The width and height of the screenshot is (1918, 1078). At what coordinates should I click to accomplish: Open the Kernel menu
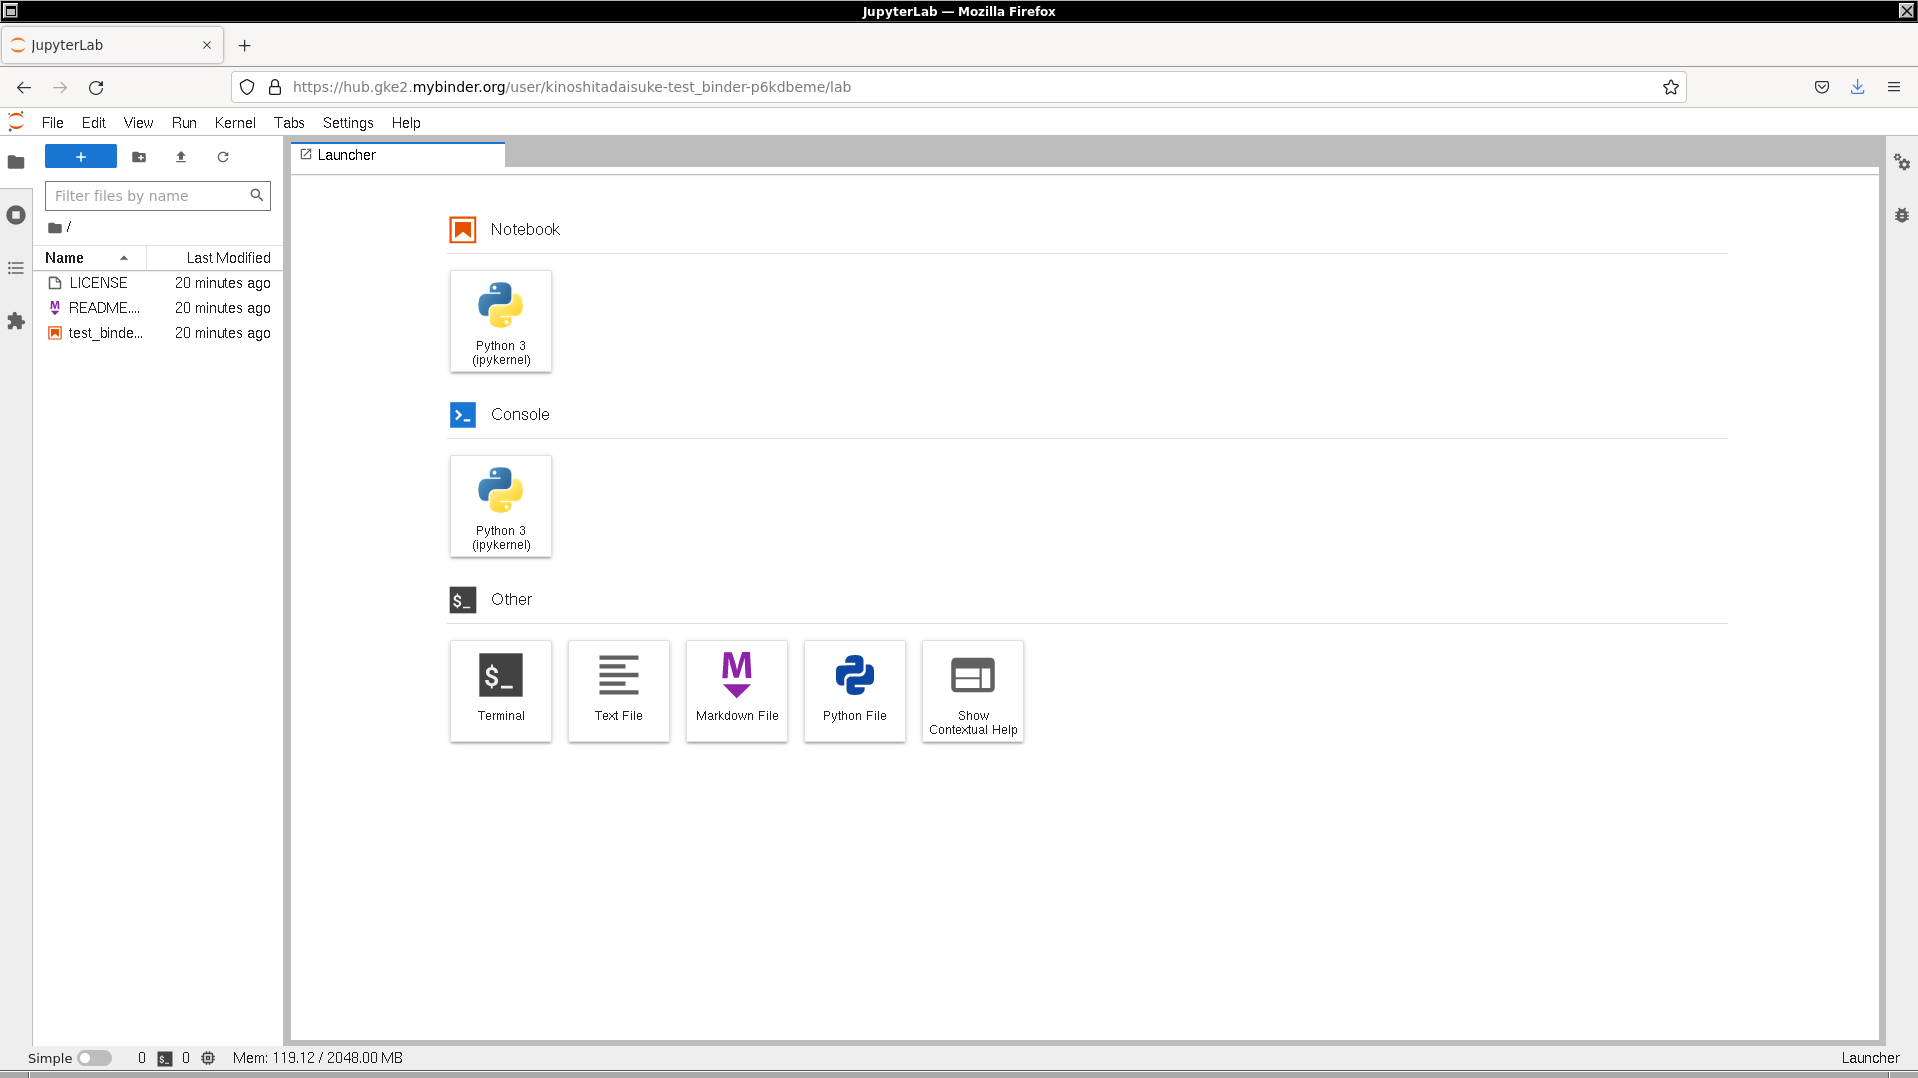[x=235, y=123]
